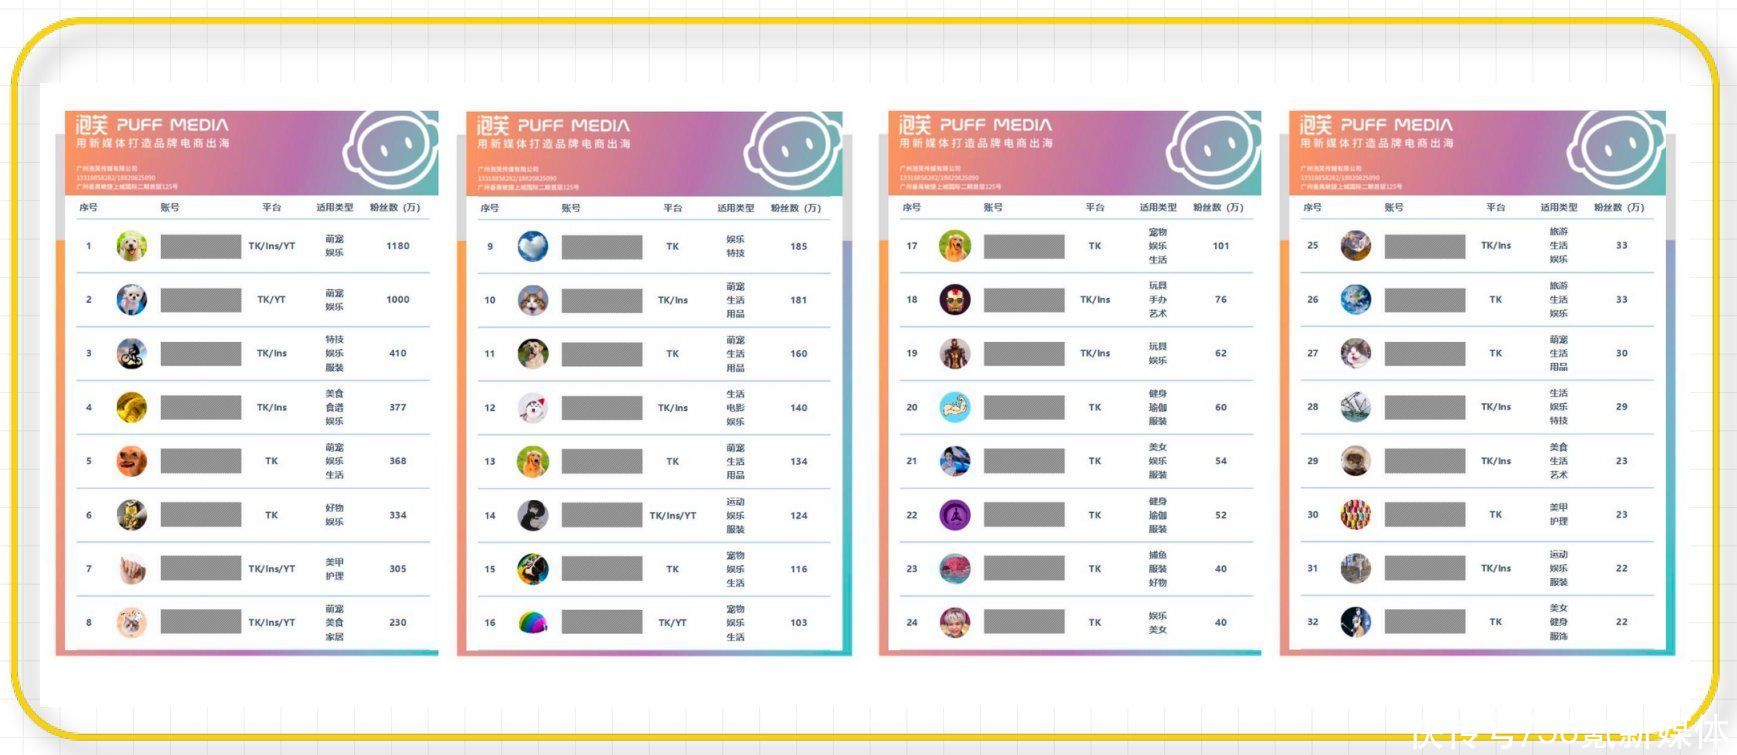
Task: Select the redacted account box in row 14
Action: tap(602, 515)
